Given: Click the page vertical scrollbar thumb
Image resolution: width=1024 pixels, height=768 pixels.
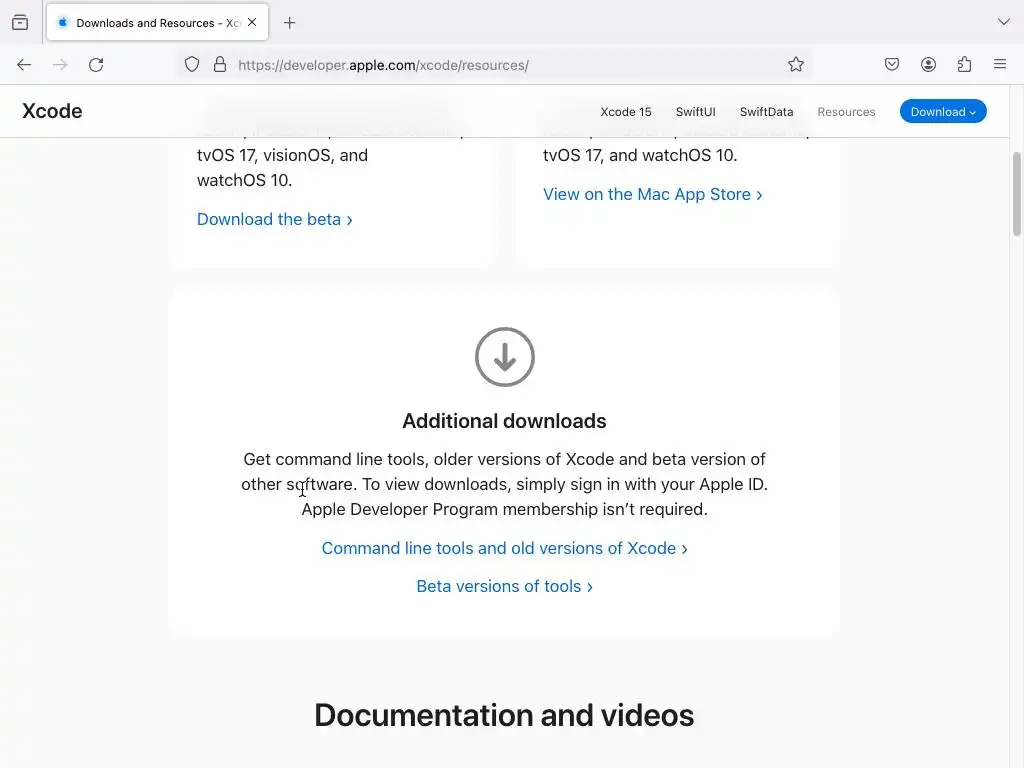Looking at the screenshot, I should coord(1016,194).
